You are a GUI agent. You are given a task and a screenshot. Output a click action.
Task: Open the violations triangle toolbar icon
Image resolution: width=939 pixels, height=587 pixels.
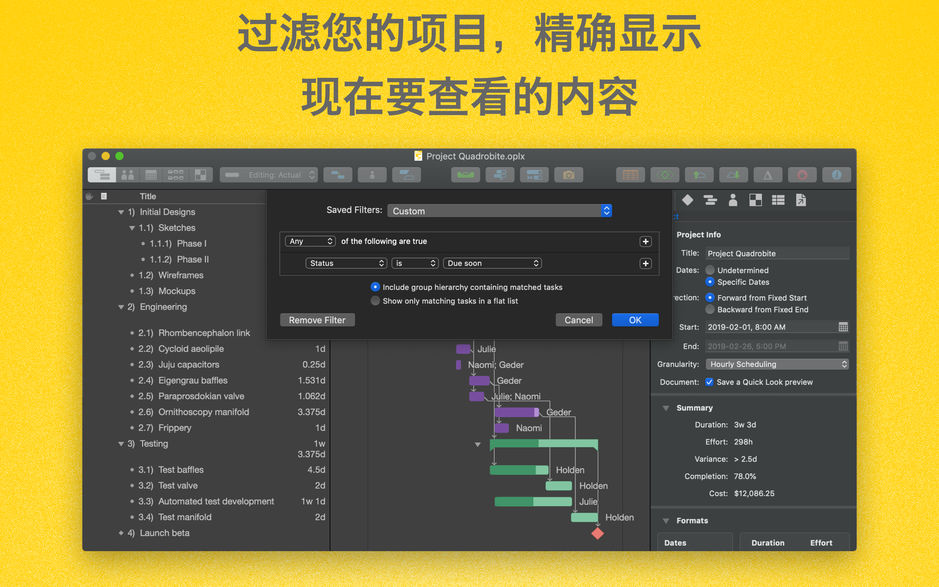769,175
